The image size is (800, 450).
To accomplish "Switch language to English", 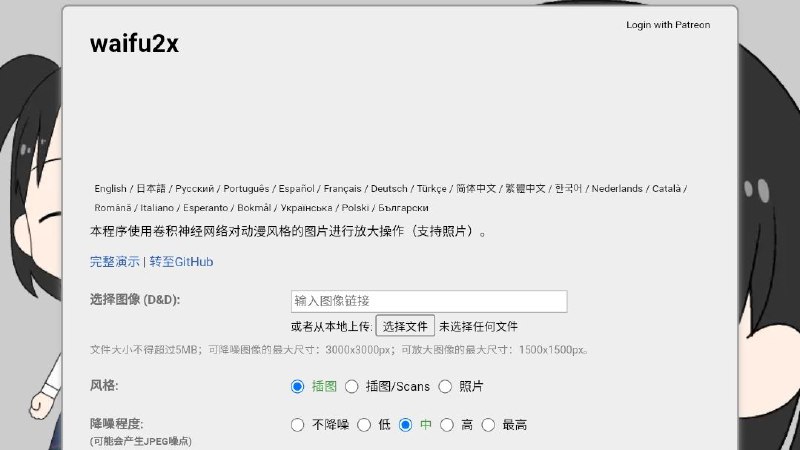I will pyautogui.click(x=110, y=189).
